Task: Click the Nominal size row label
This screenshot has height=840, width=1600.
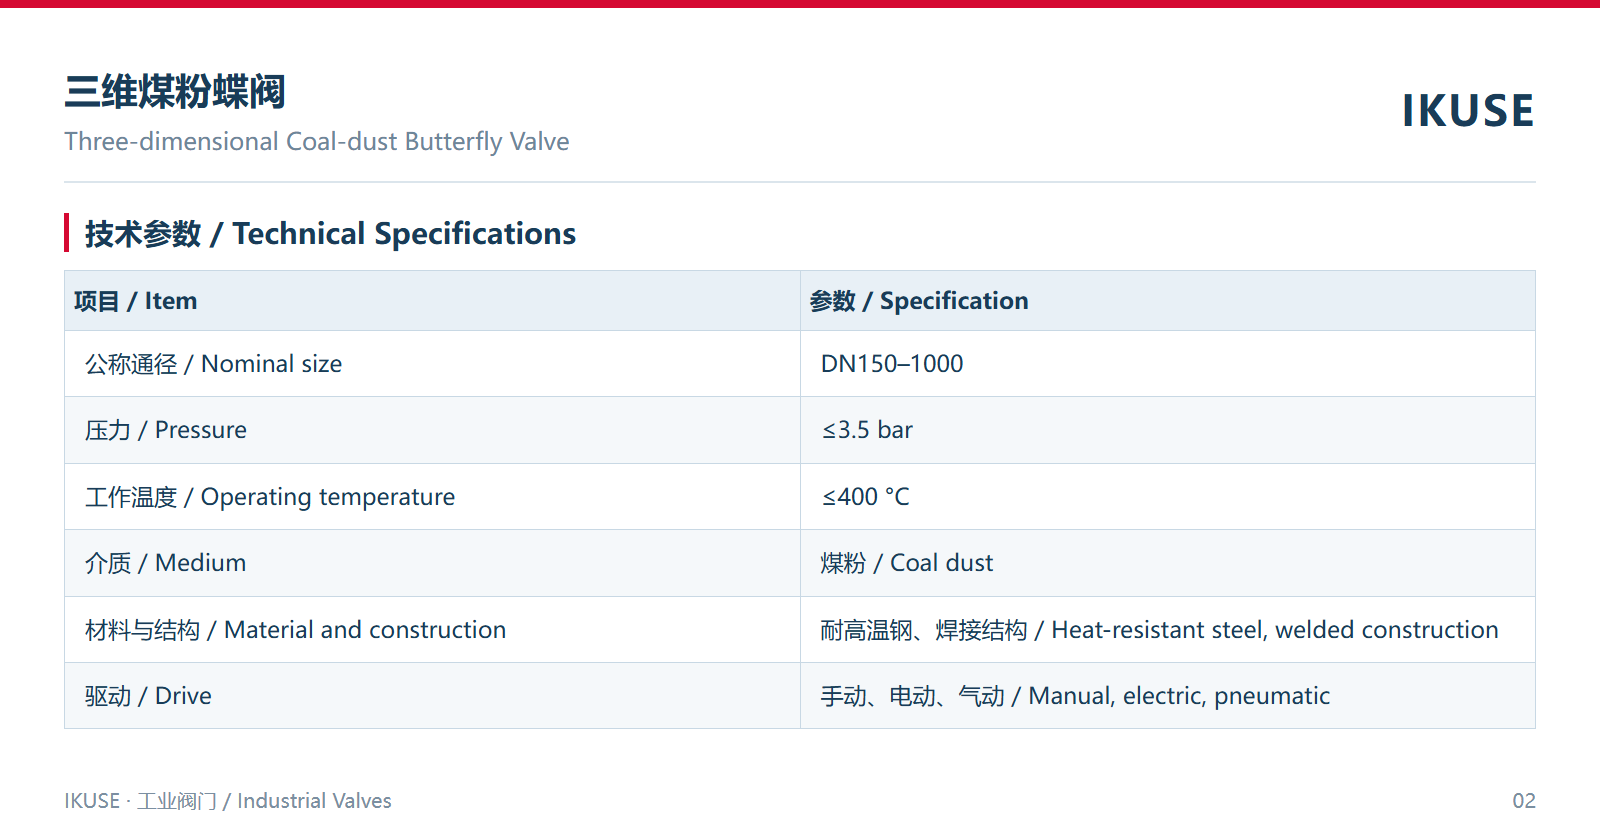Action: click(213, 364)
